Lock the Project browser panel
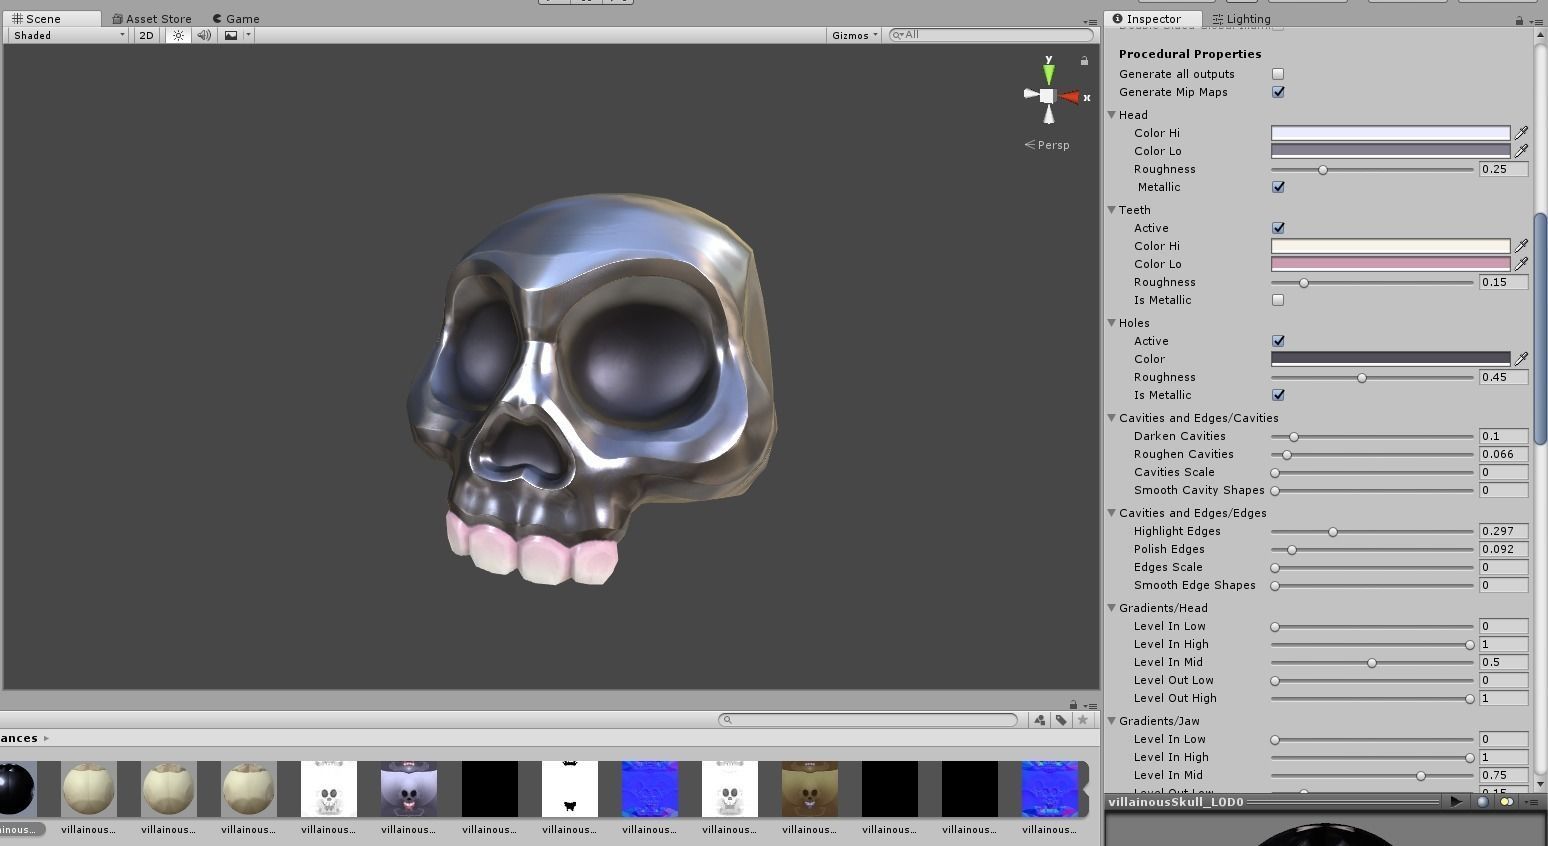 (1073, 705)
